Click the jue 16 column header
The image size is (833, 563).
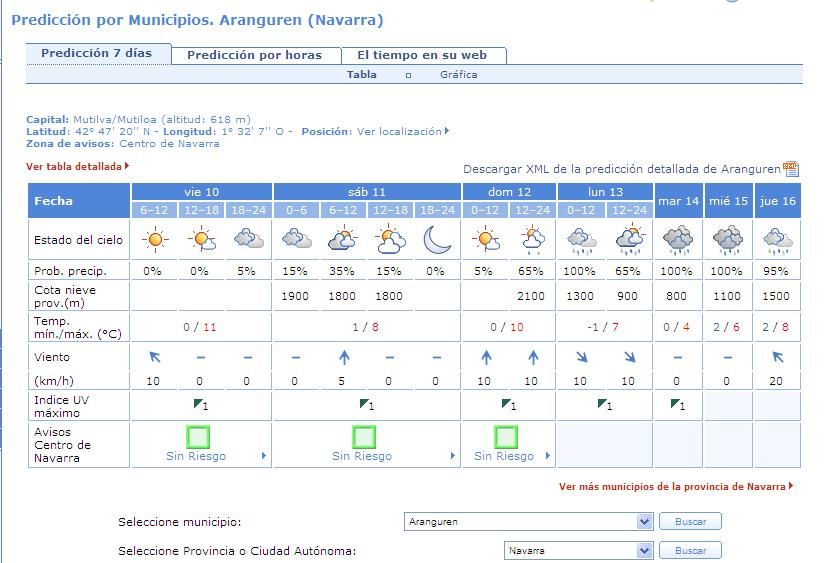[778, 201]
